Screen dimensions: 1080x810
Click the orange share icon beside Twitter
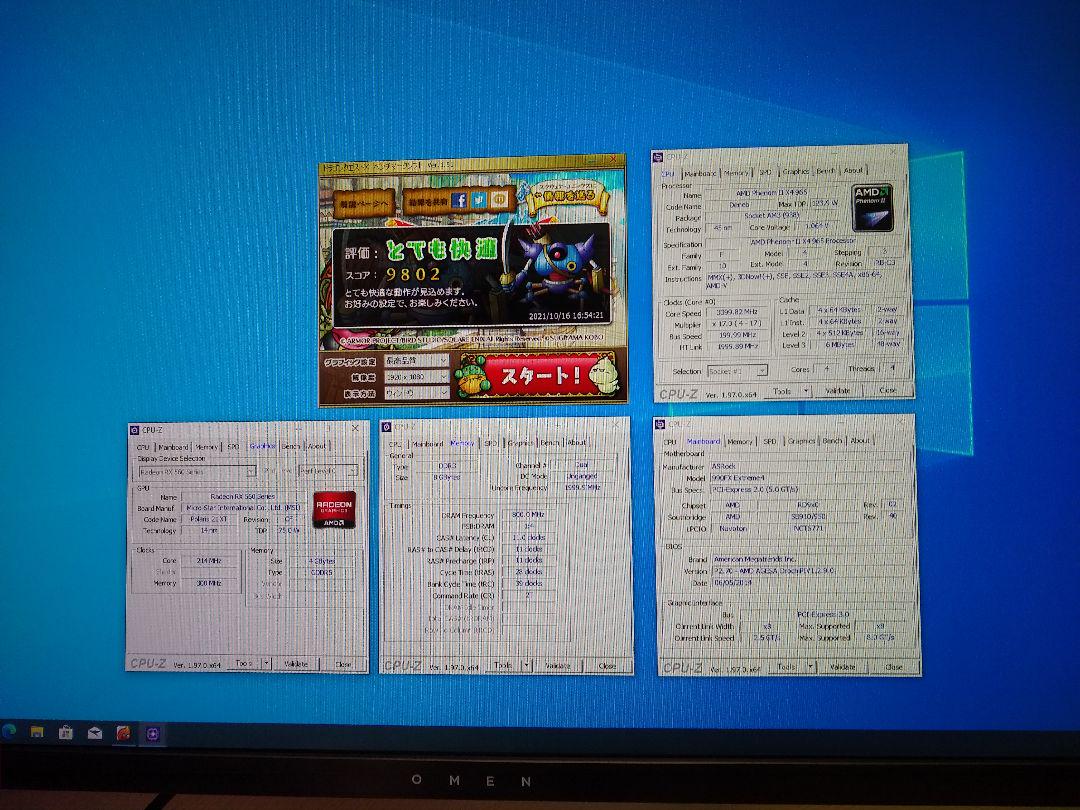(x=501, y=200)
